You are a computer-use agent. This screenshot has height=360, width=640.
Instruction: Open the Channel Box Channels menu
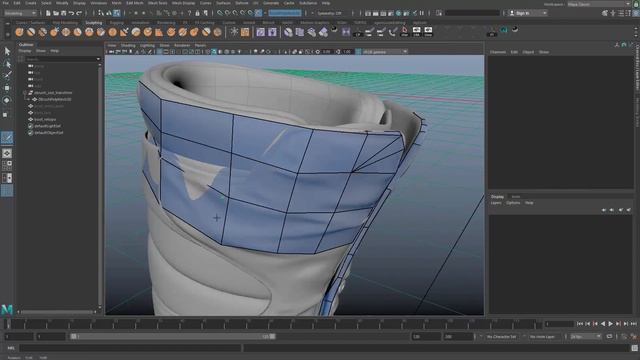coord(498,52)
